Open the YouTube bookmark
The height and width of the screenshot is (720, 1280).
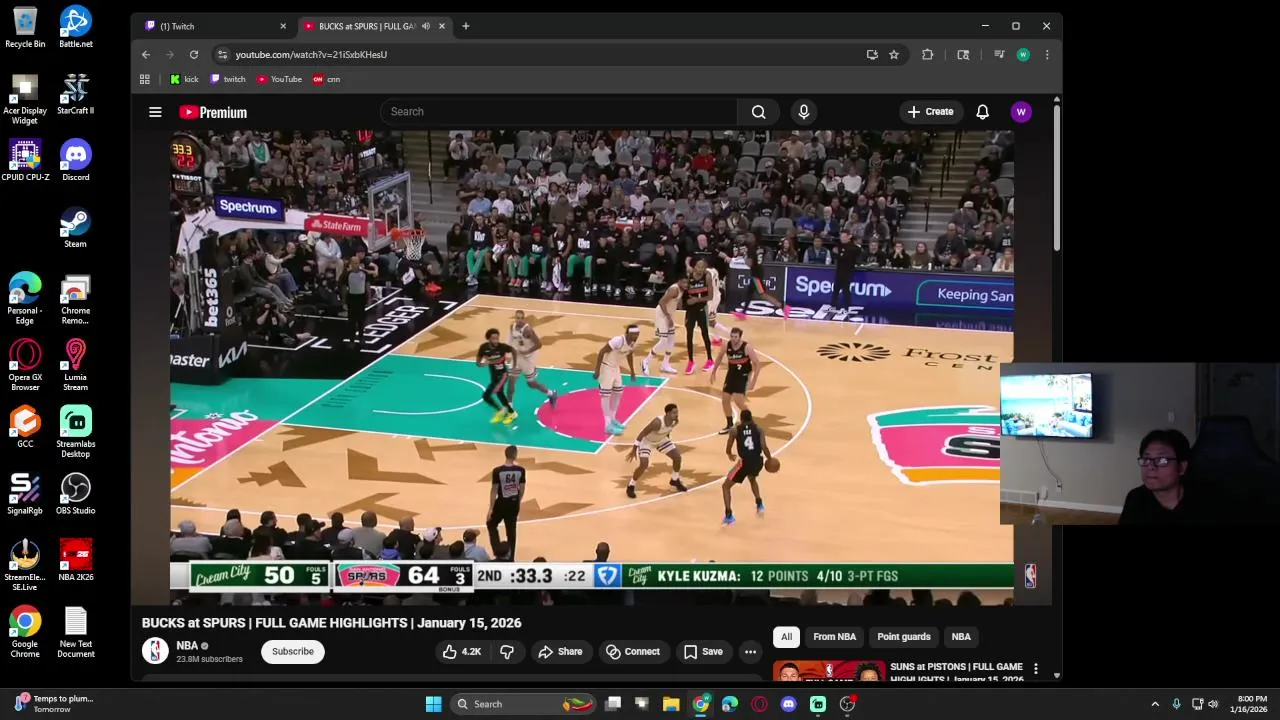tap(279, 79)
